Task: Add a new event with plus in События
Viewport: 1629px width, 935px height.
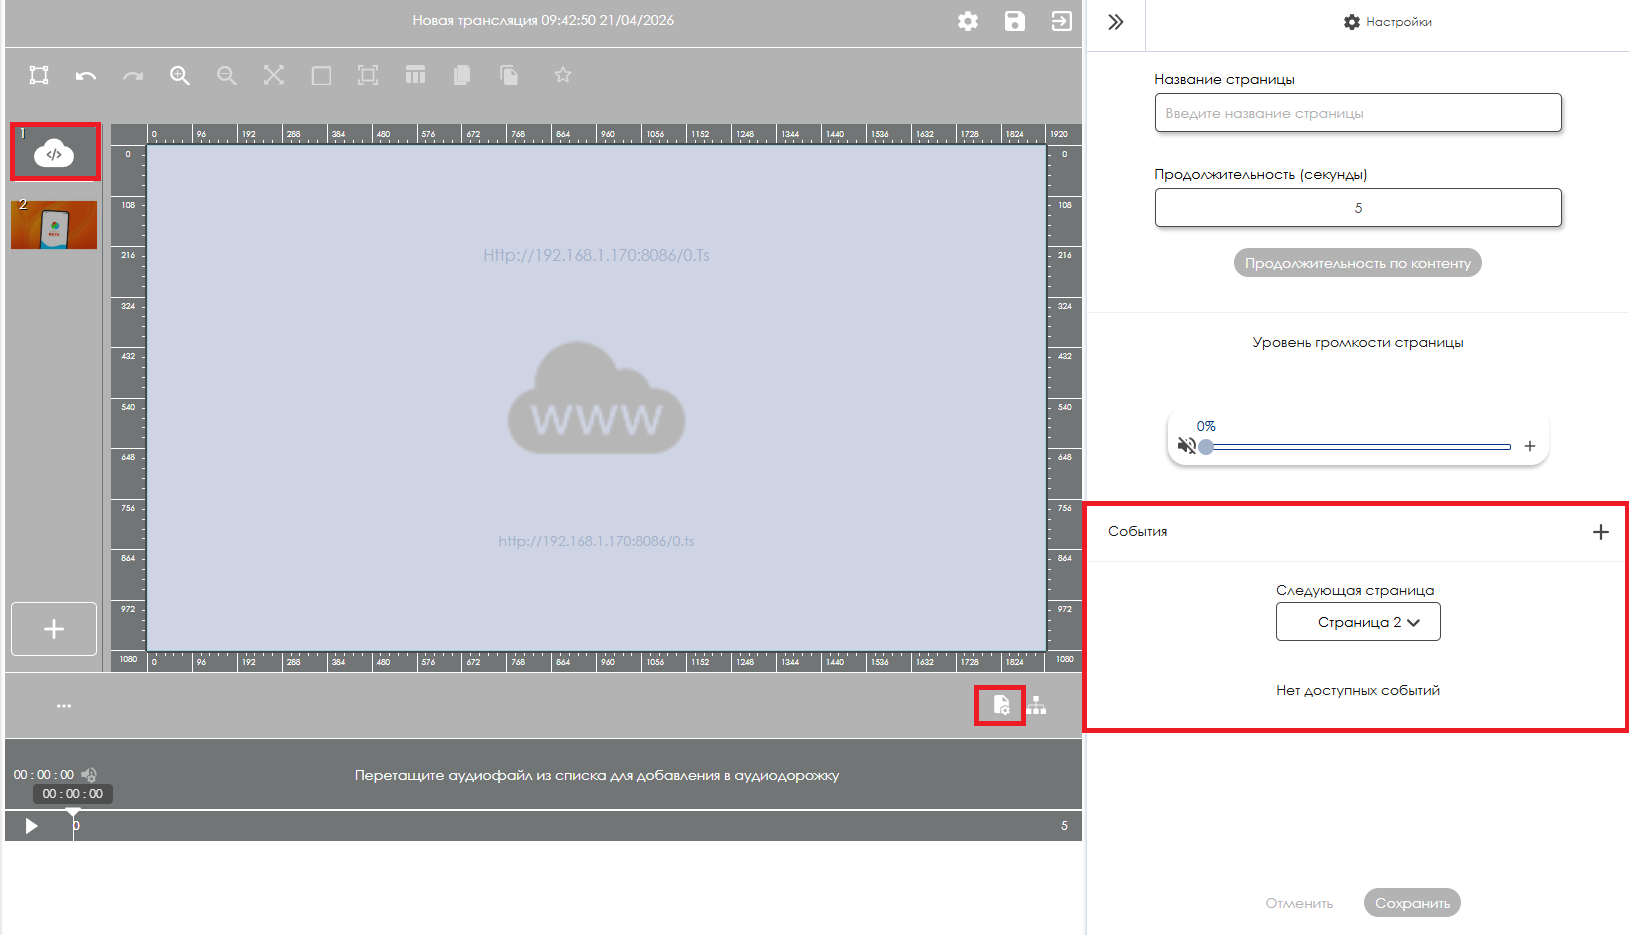Action: [1600, 532]
